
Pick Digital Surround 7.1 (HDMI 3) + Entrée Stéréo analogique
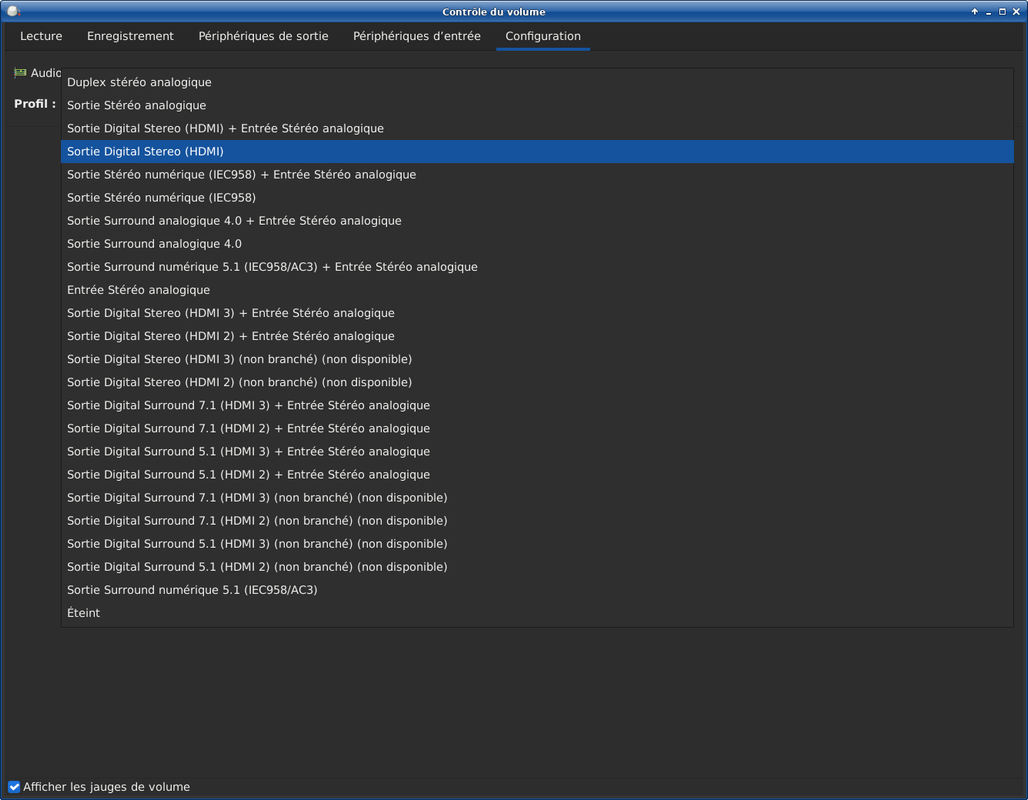click(537, 405)
